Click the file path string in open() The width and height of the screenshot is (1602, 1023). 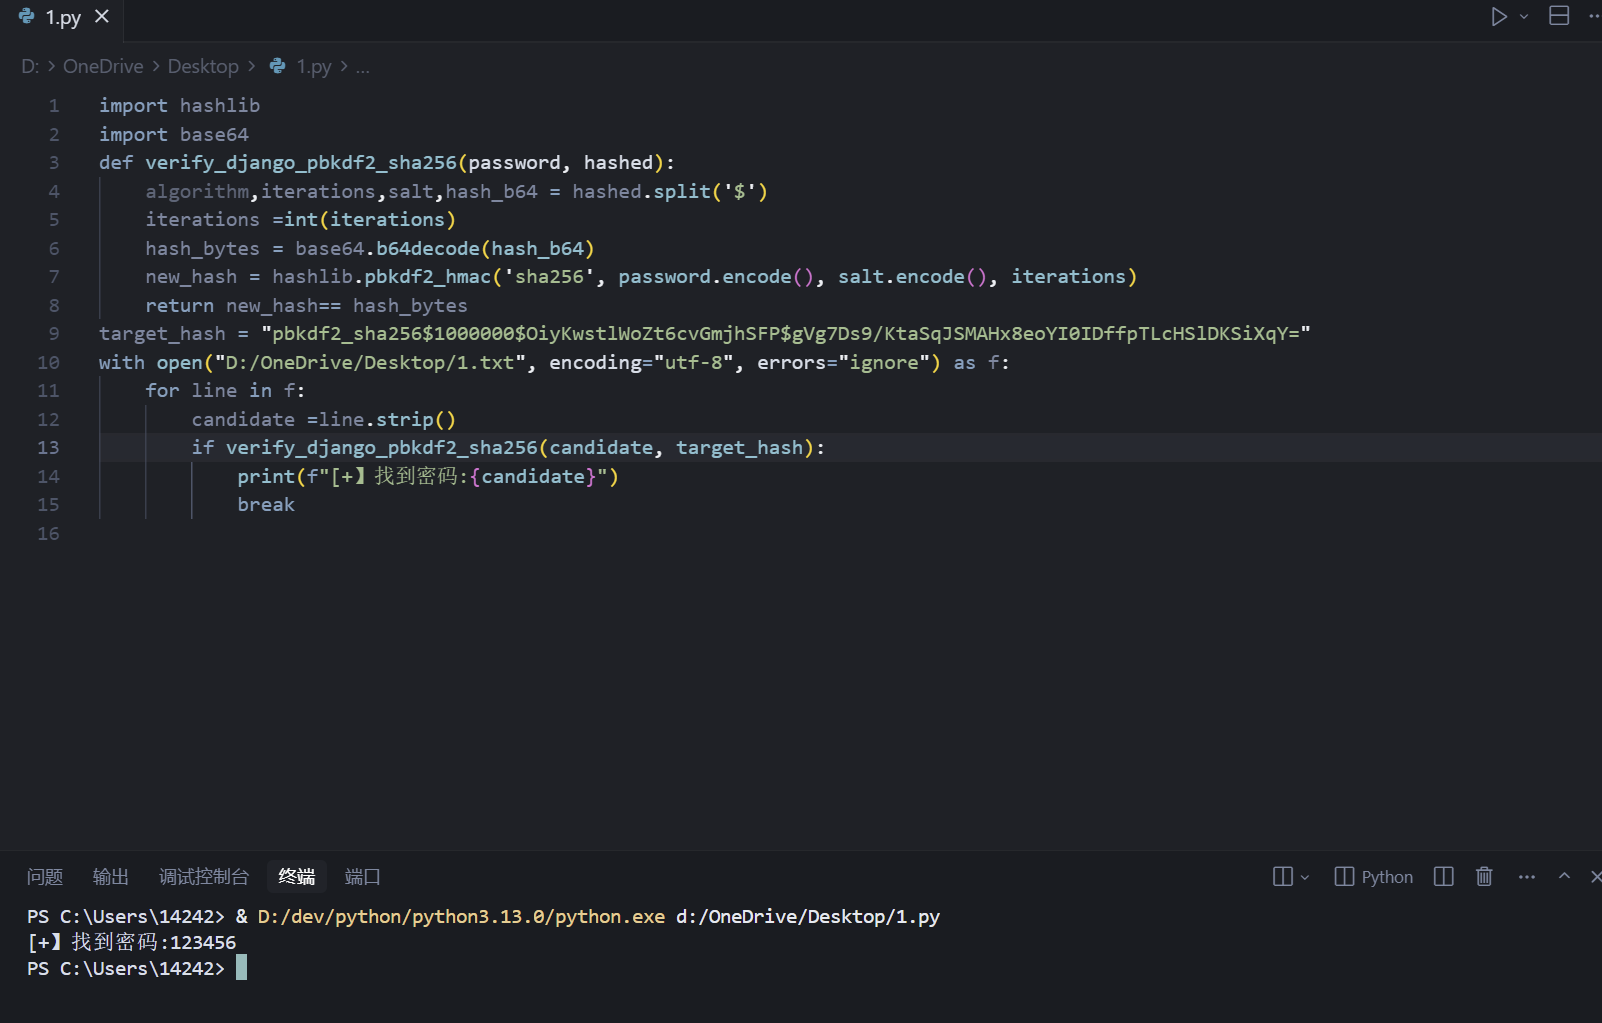(x=371, y=363)
